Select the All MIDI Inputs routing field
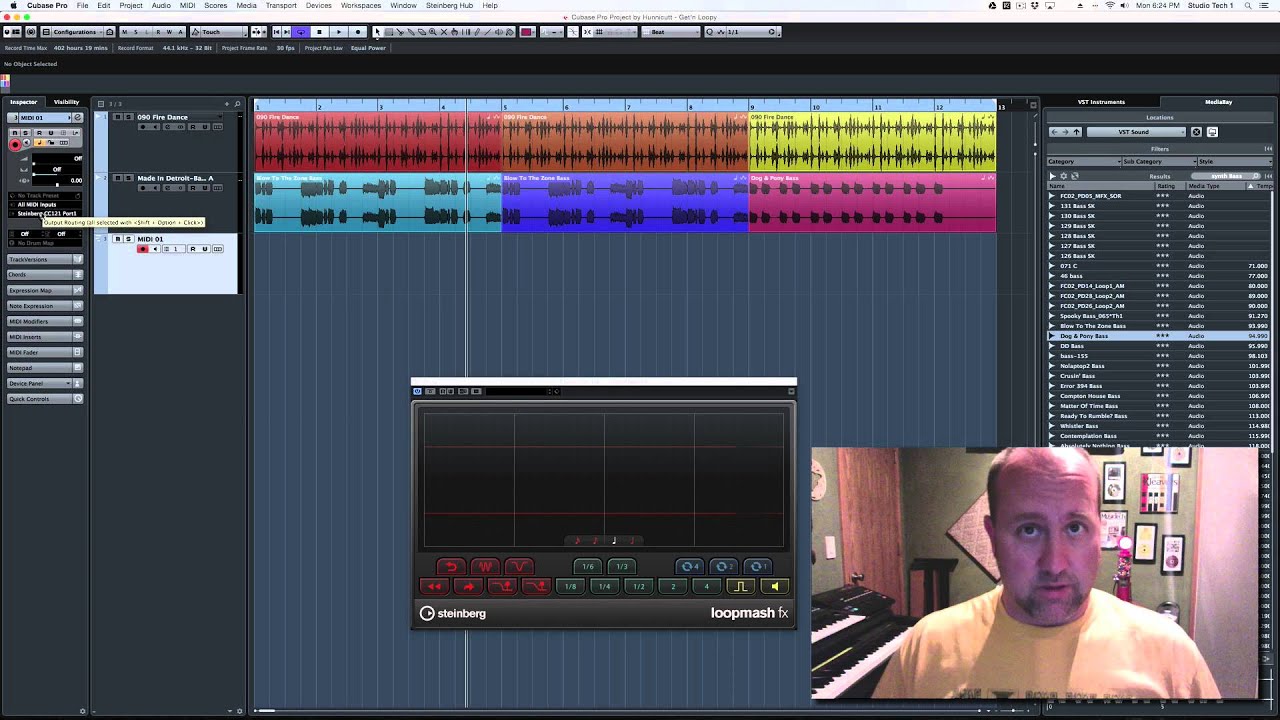Viewport: 1280px width, 720px height. click(45, 204)
